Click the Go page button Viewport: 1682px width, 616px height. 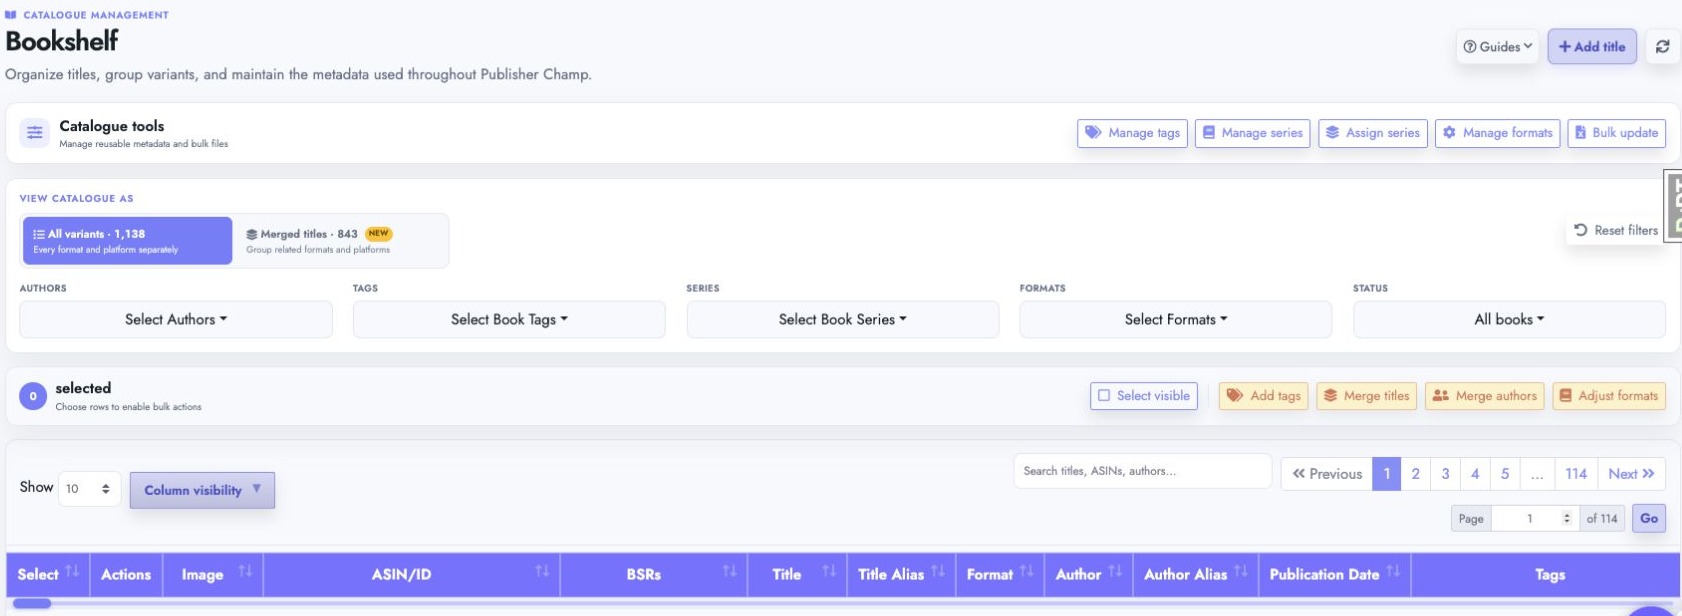coord(1649,518)
